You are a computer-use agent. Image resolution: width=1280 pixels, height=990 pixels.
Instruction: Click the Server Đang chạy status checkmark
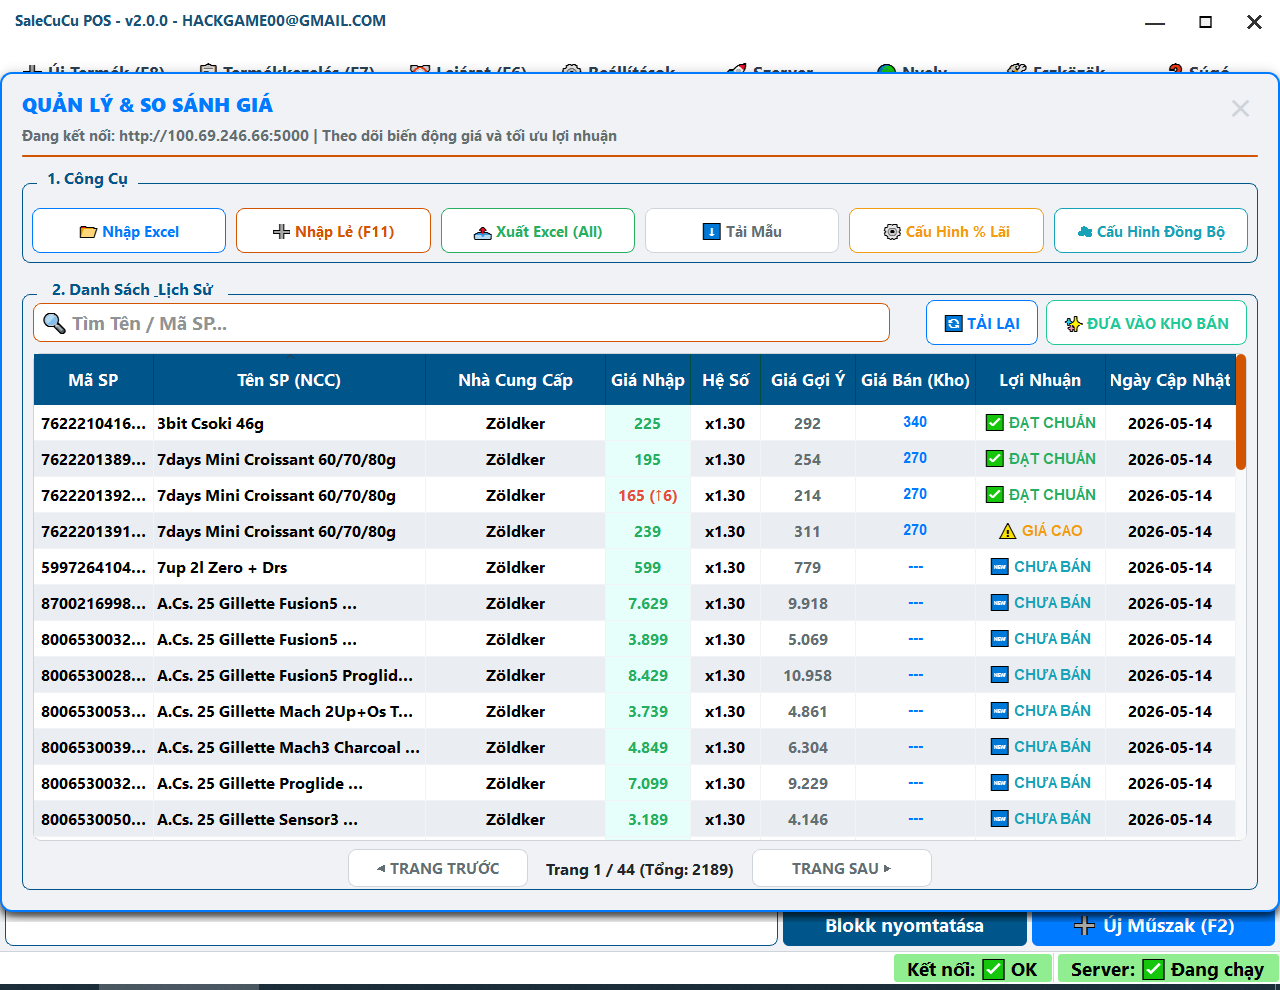[1153, 969]
